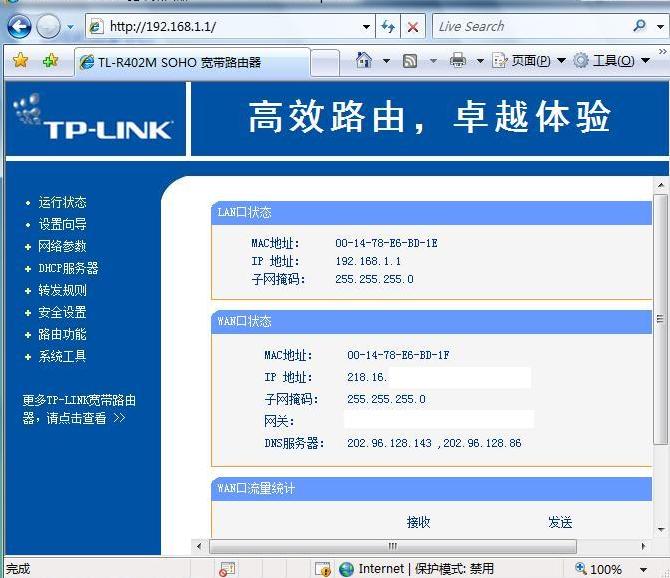This screenshot has height=578, width=670.
Task: Click the WAN口流量统计 section header
Action: coord(432,488)
